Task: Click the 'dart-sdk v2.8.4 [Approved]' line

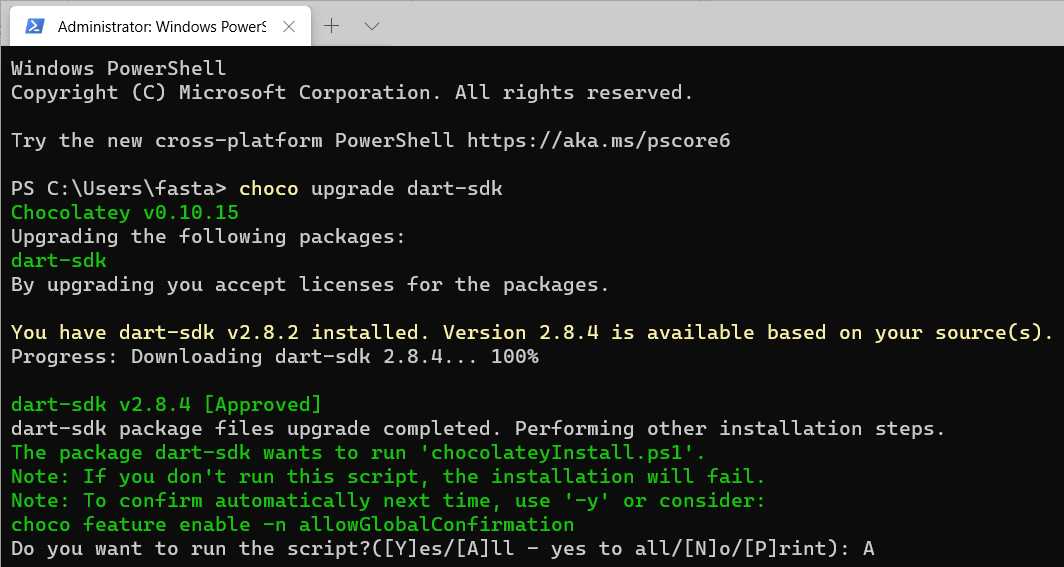Action: (166, 405)
